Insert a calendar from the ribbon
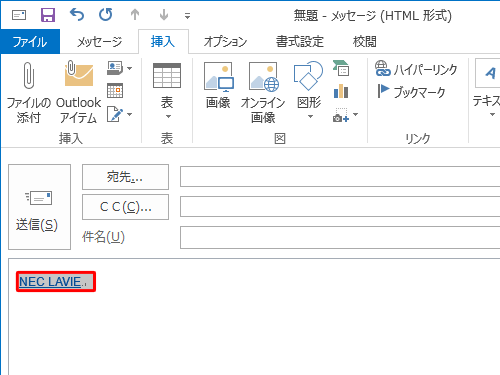 (115, 90)
